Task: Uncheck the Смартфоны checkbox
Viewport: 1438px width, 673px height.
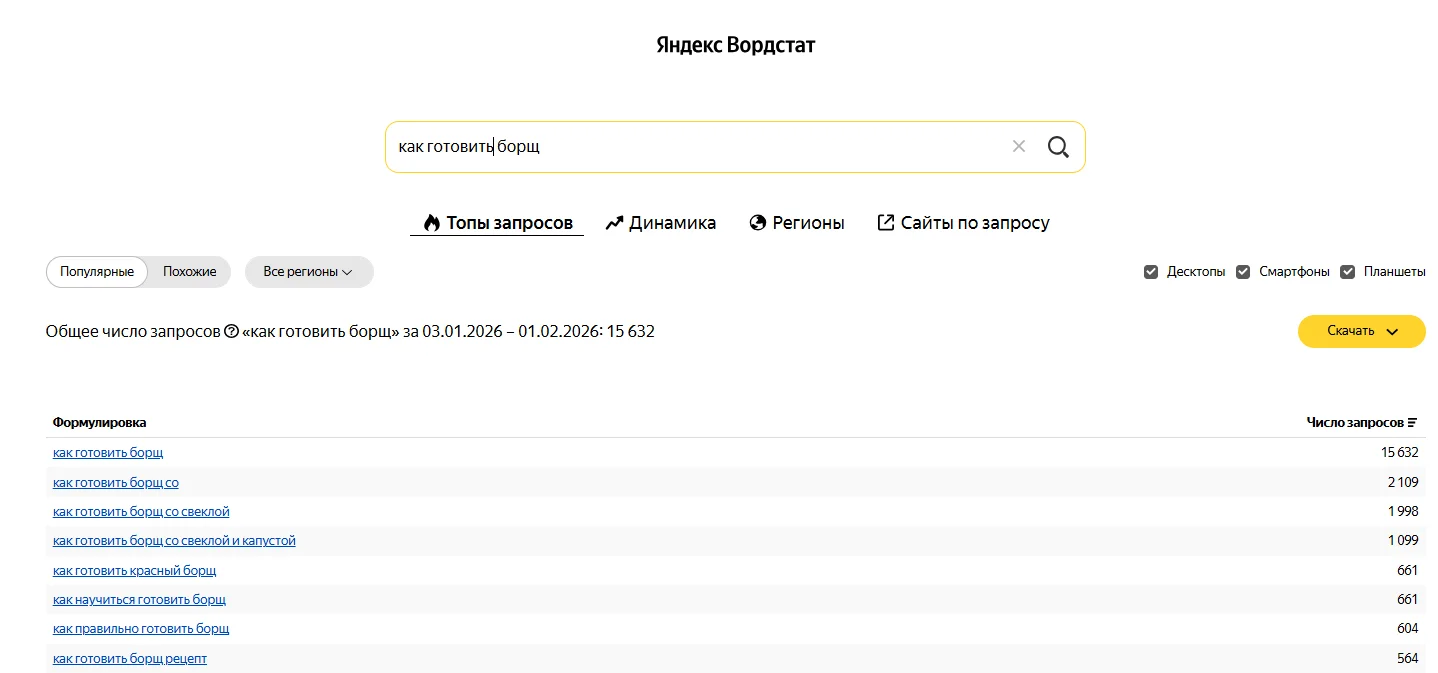Action: pos(1243,272)
